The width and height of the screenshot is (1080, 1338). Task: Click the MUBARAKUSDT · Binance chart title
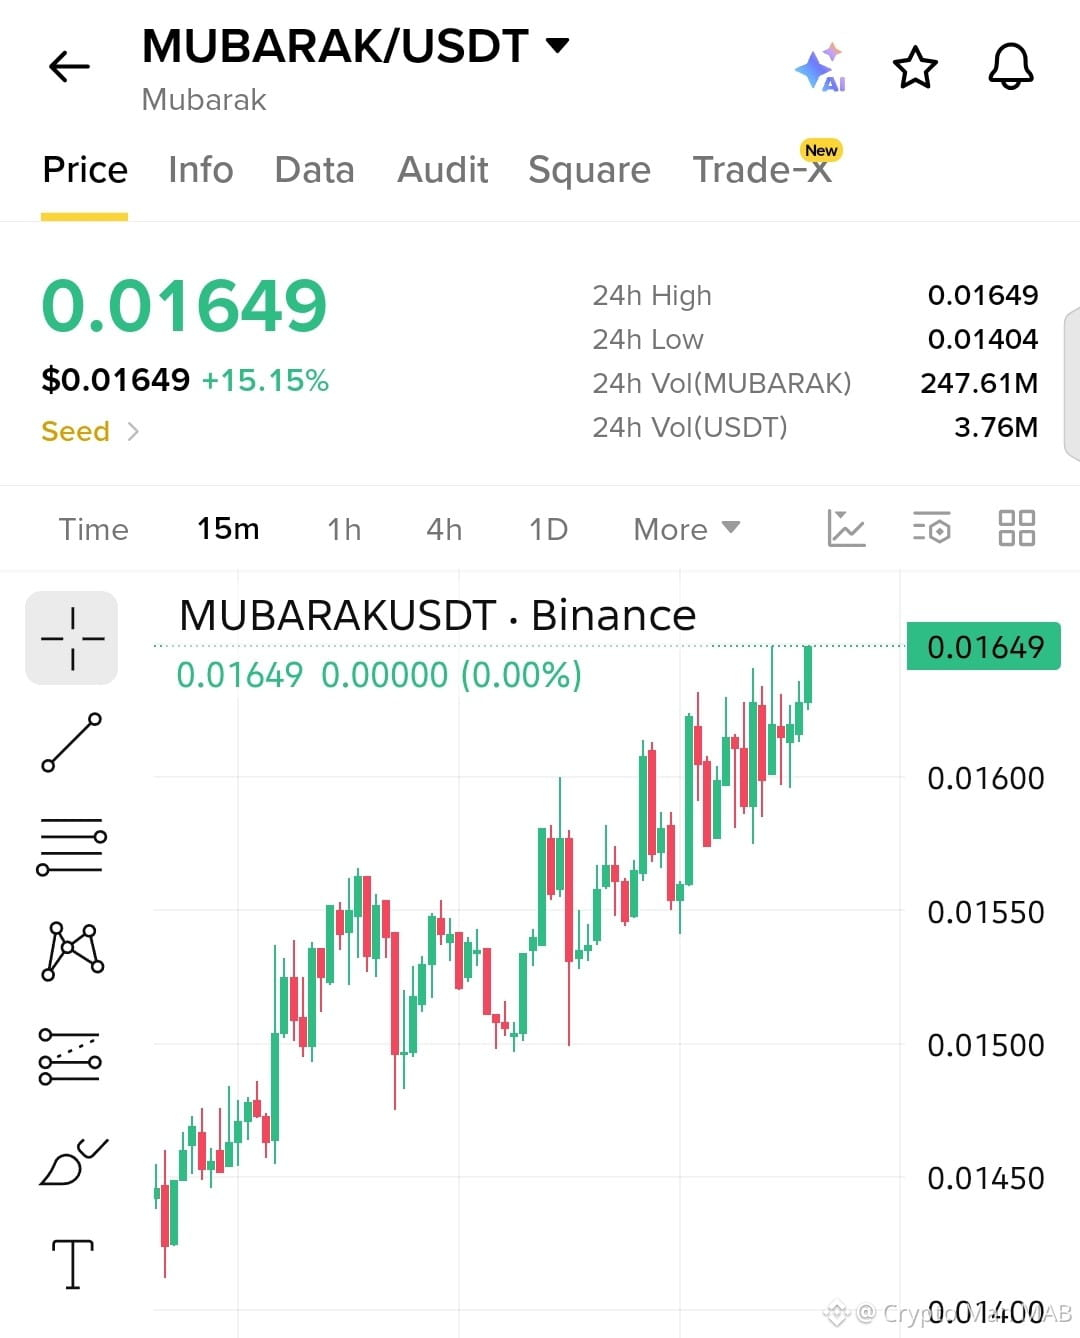pos(437,616)
